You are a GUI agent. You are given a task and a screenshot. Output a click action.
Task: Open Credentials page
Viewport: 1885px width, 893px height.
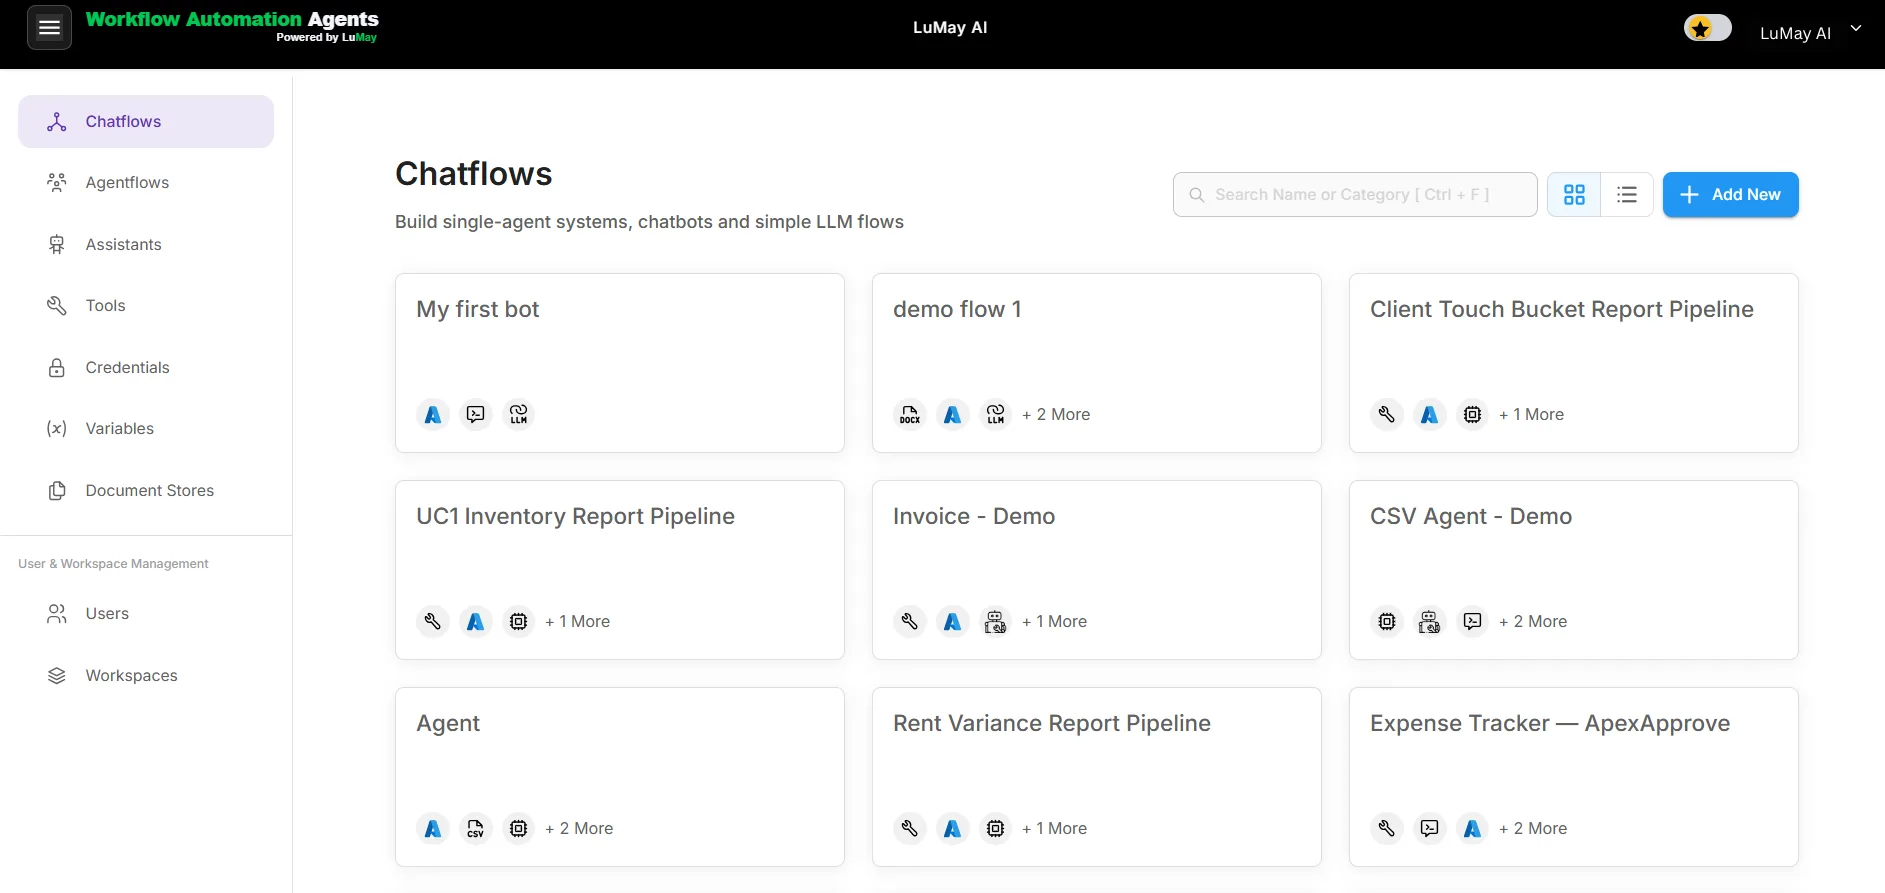146,367
